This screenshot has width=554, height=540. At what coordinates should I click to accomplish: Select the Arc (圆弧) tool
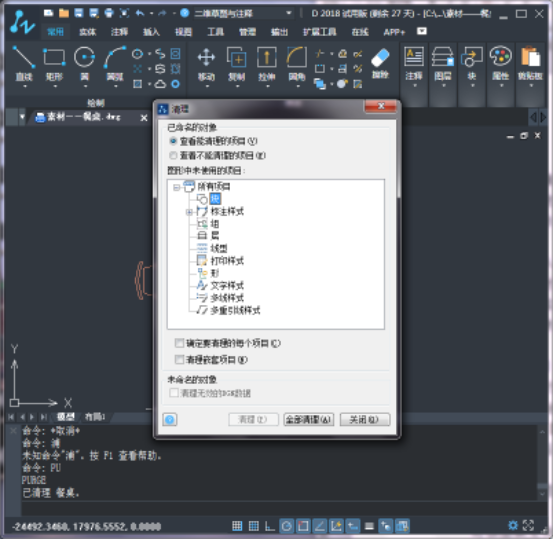(115, 63)
